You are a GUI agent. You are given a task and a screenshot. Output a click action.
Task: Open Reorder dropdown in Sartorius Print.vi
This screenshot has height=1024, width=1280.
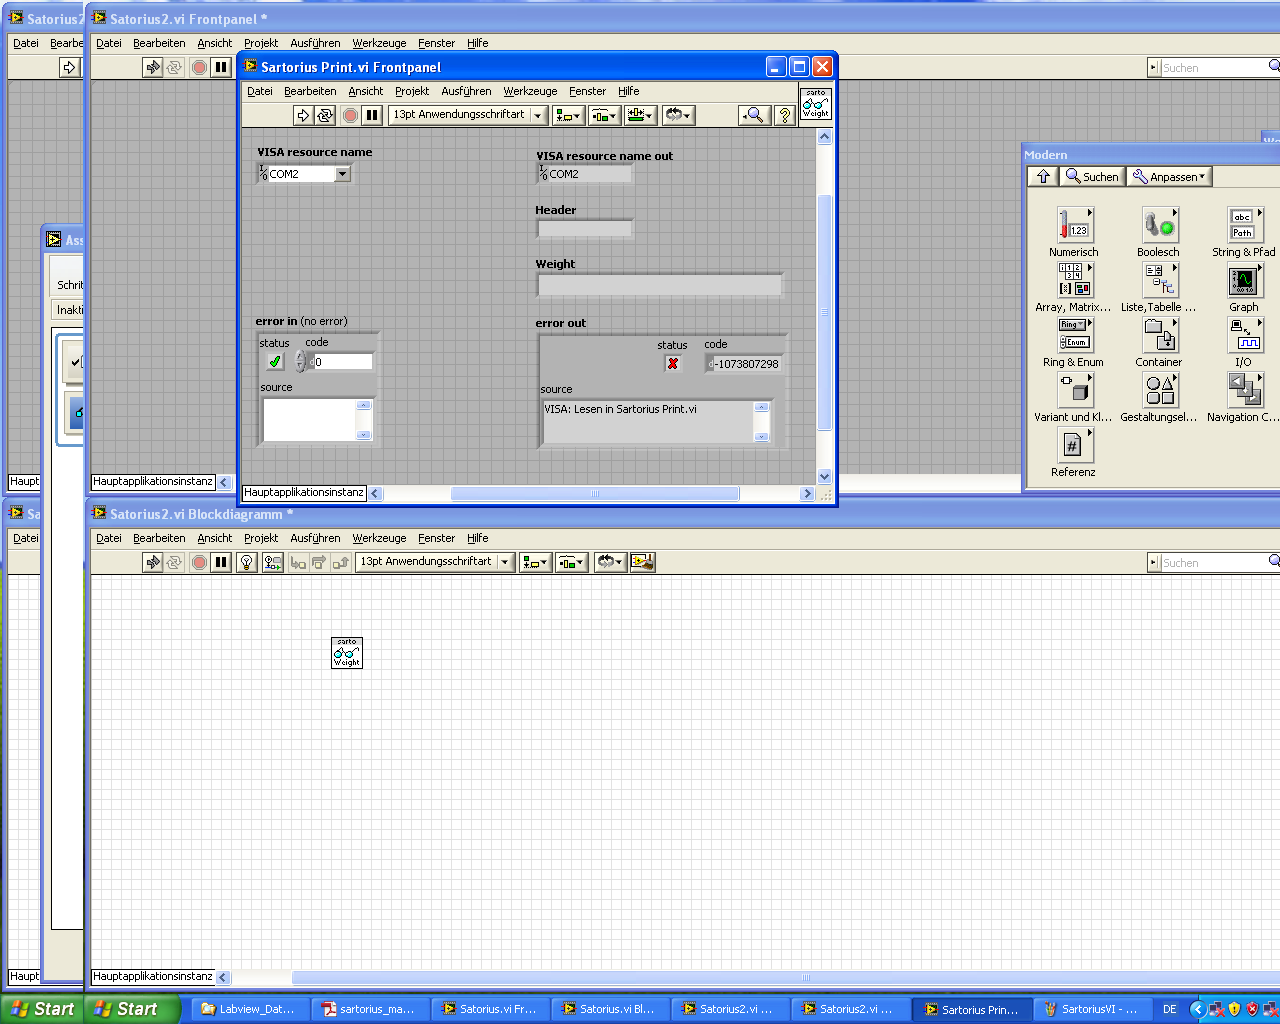click(678, 115)
